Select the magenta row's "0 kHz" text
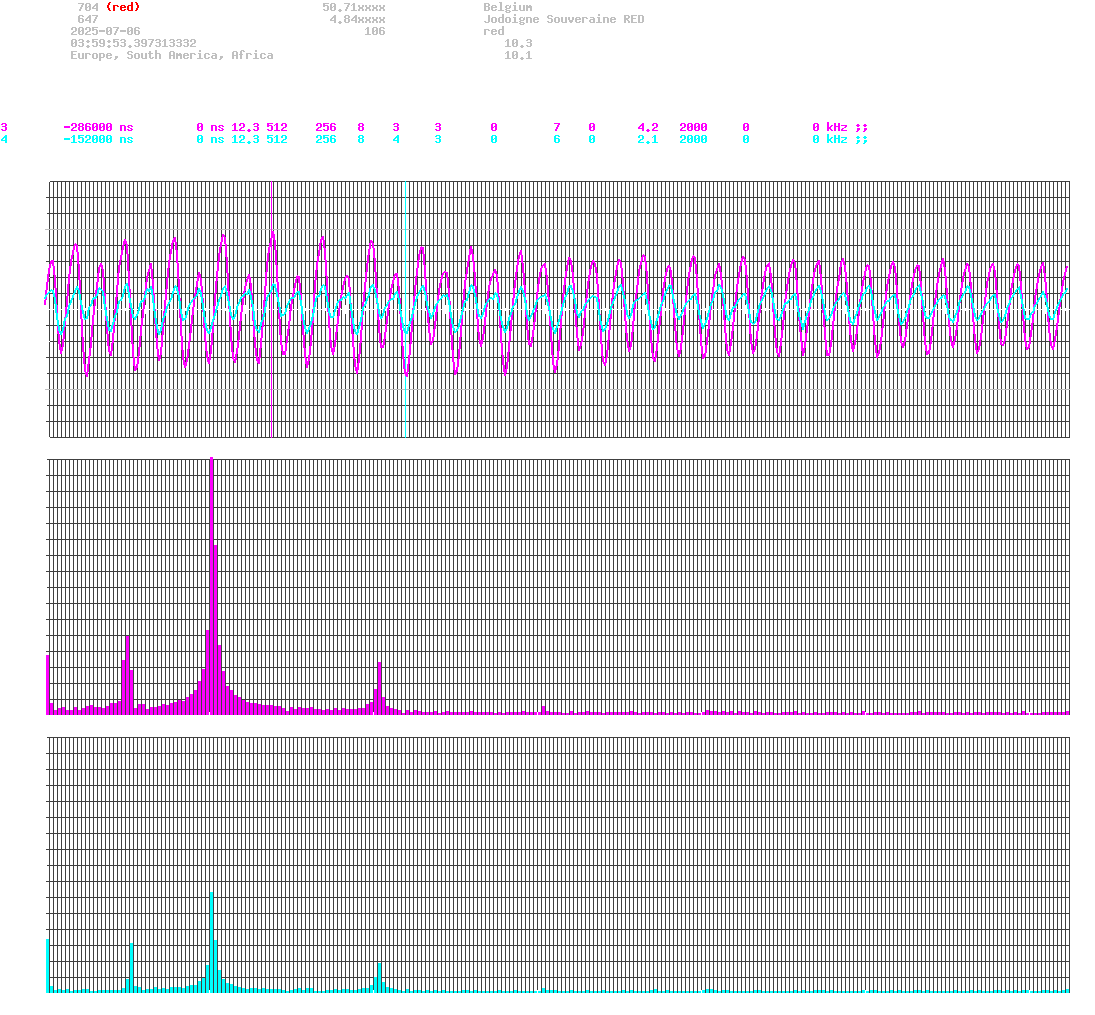This screenshot has width=1095, height=1015. (x=830, y=127)
